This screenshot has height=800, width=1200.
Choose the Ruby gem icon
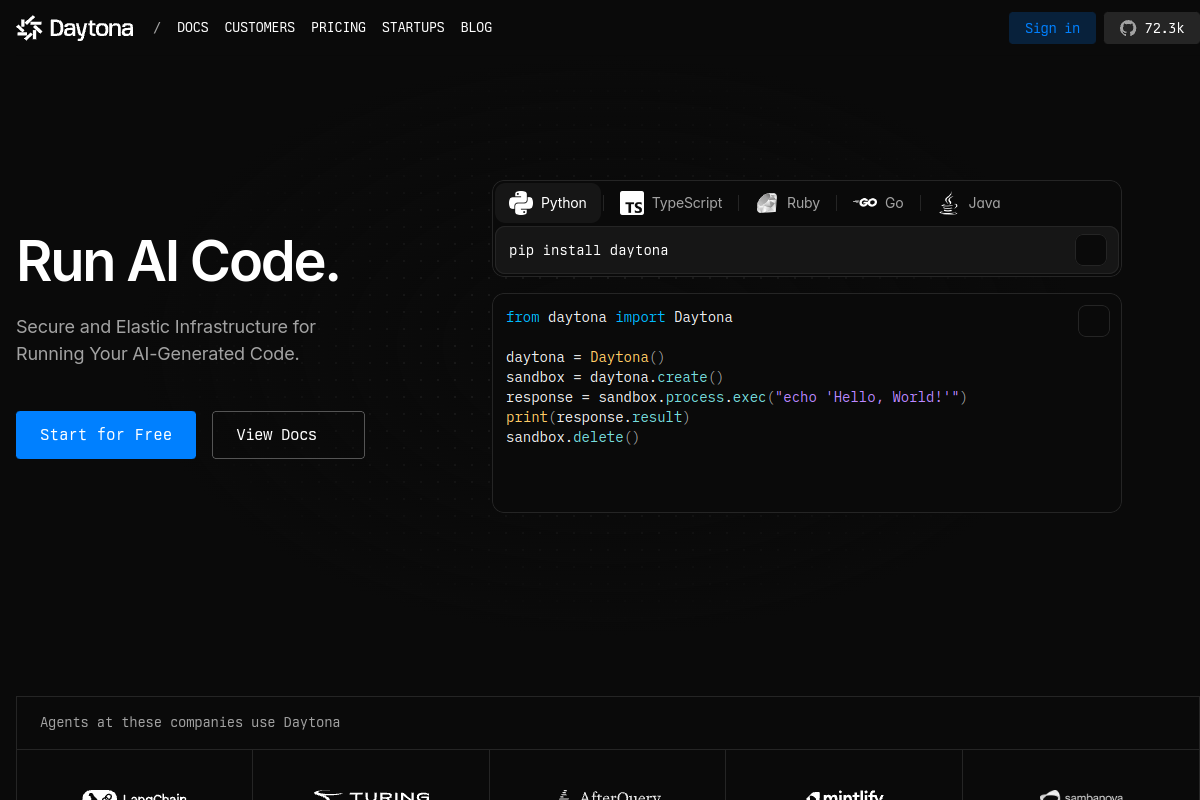point(767,203)
